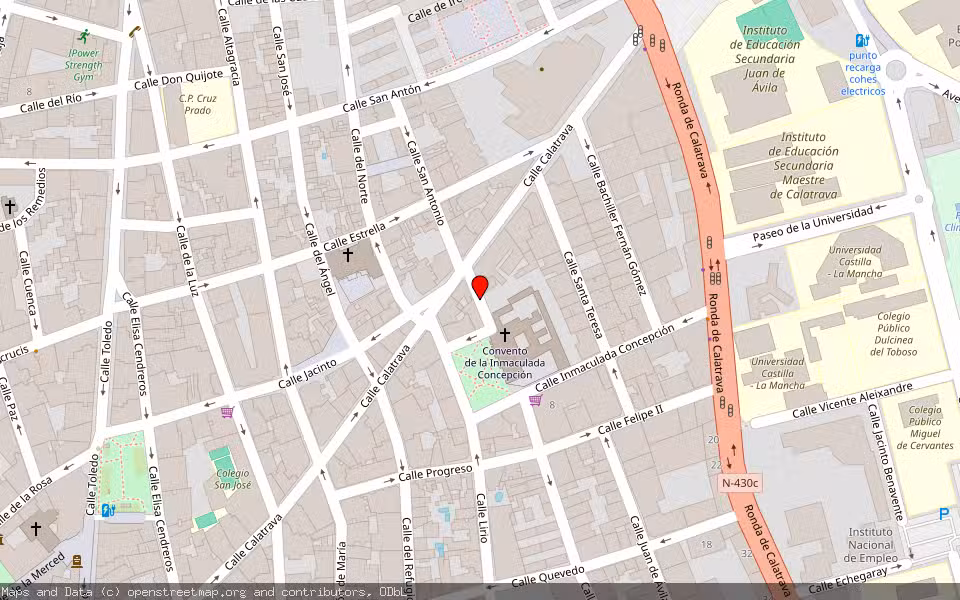The height and width of the screenshot is (600, 960).
Task: Click the church cross near Calle Estrella
Action: pyautogui.click(x=348, y=254)
